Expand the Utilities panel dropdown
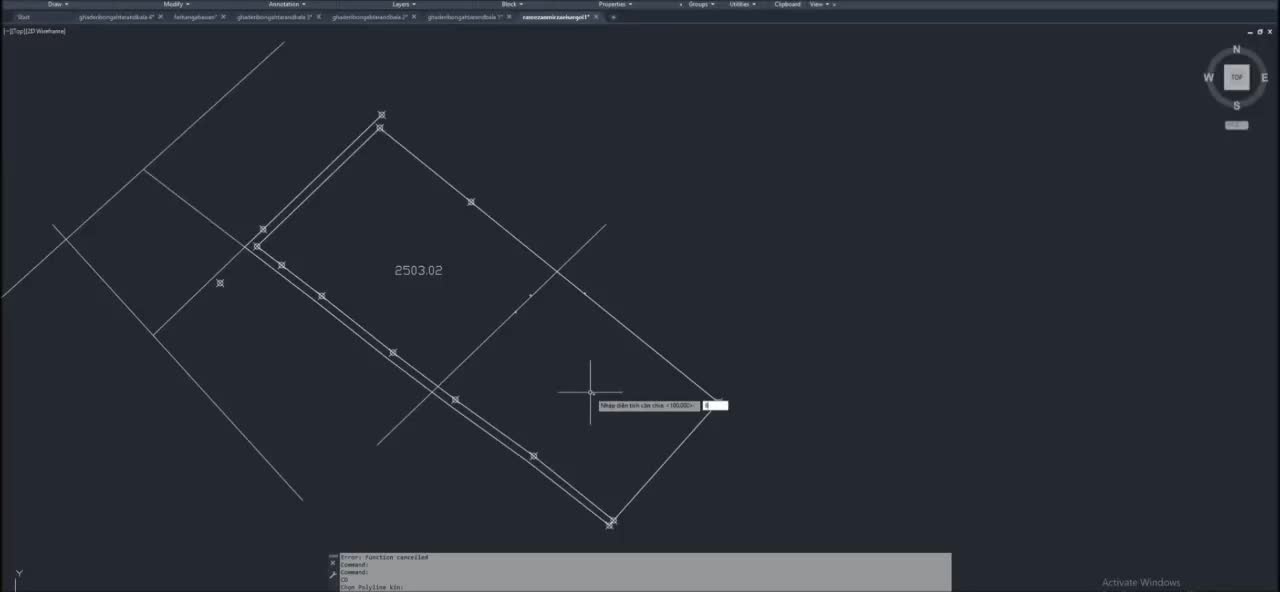1280x592 pixels. [742, 4]
